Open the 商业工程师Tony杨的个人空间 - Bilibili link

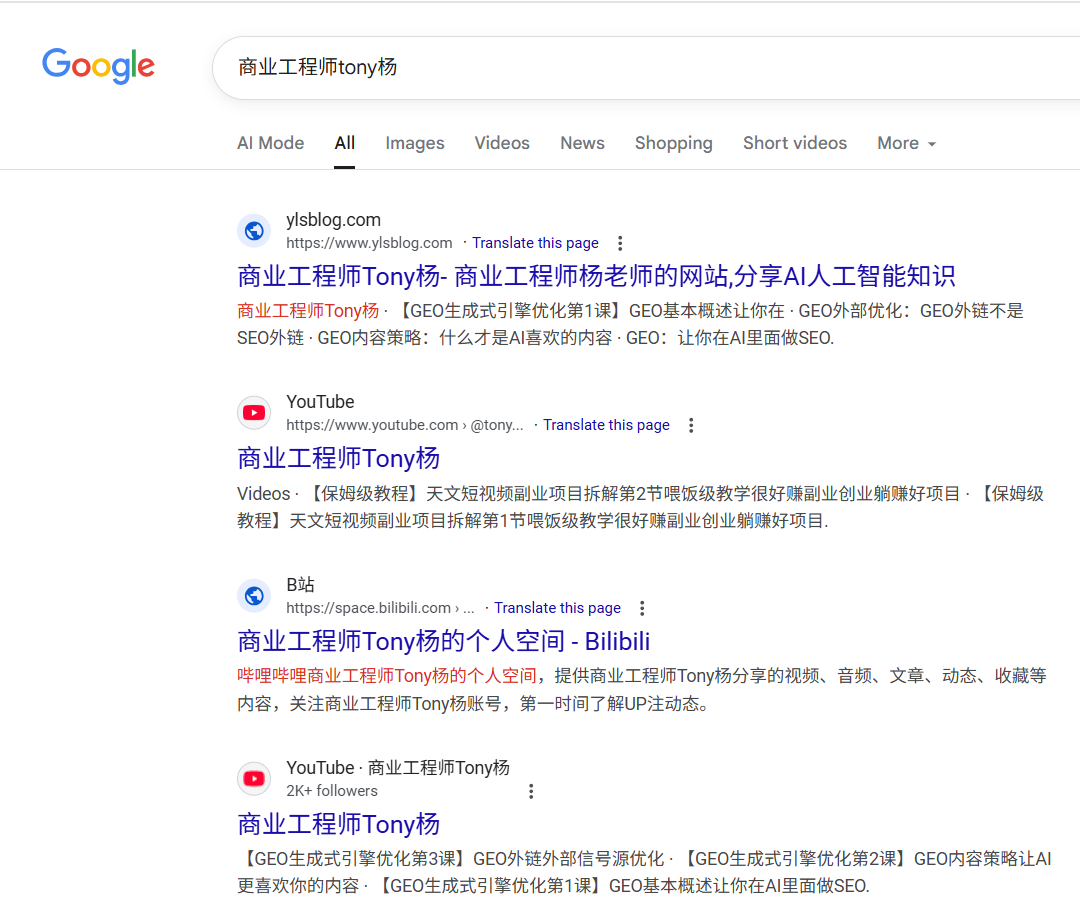(444, 641)
